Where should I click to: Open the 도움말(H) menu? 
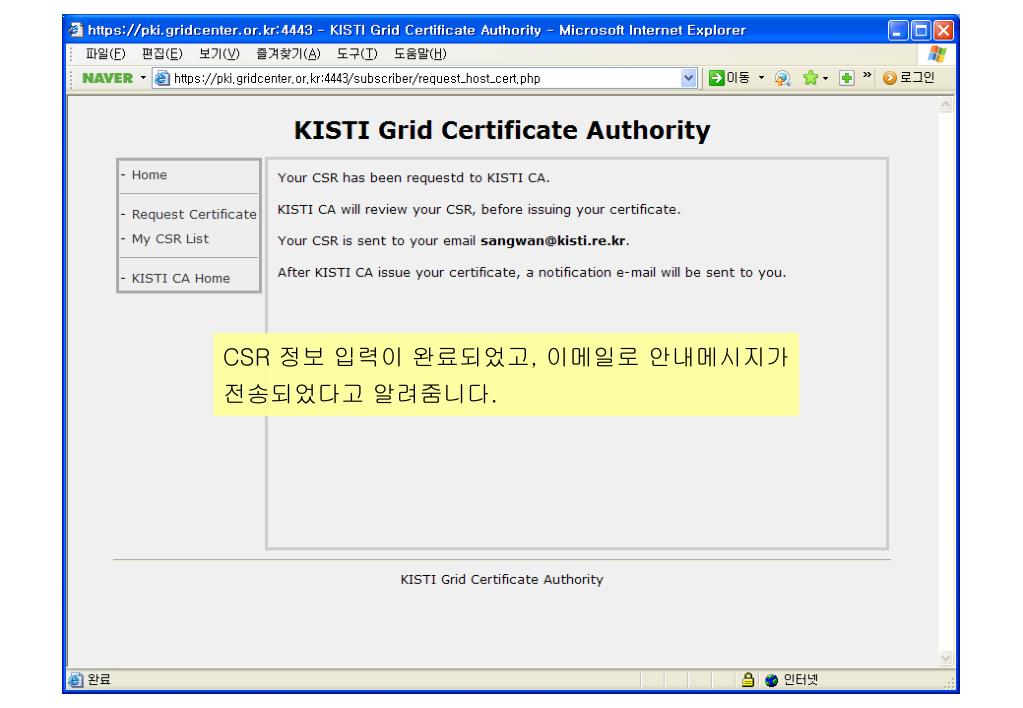click(x=420, y=54)
